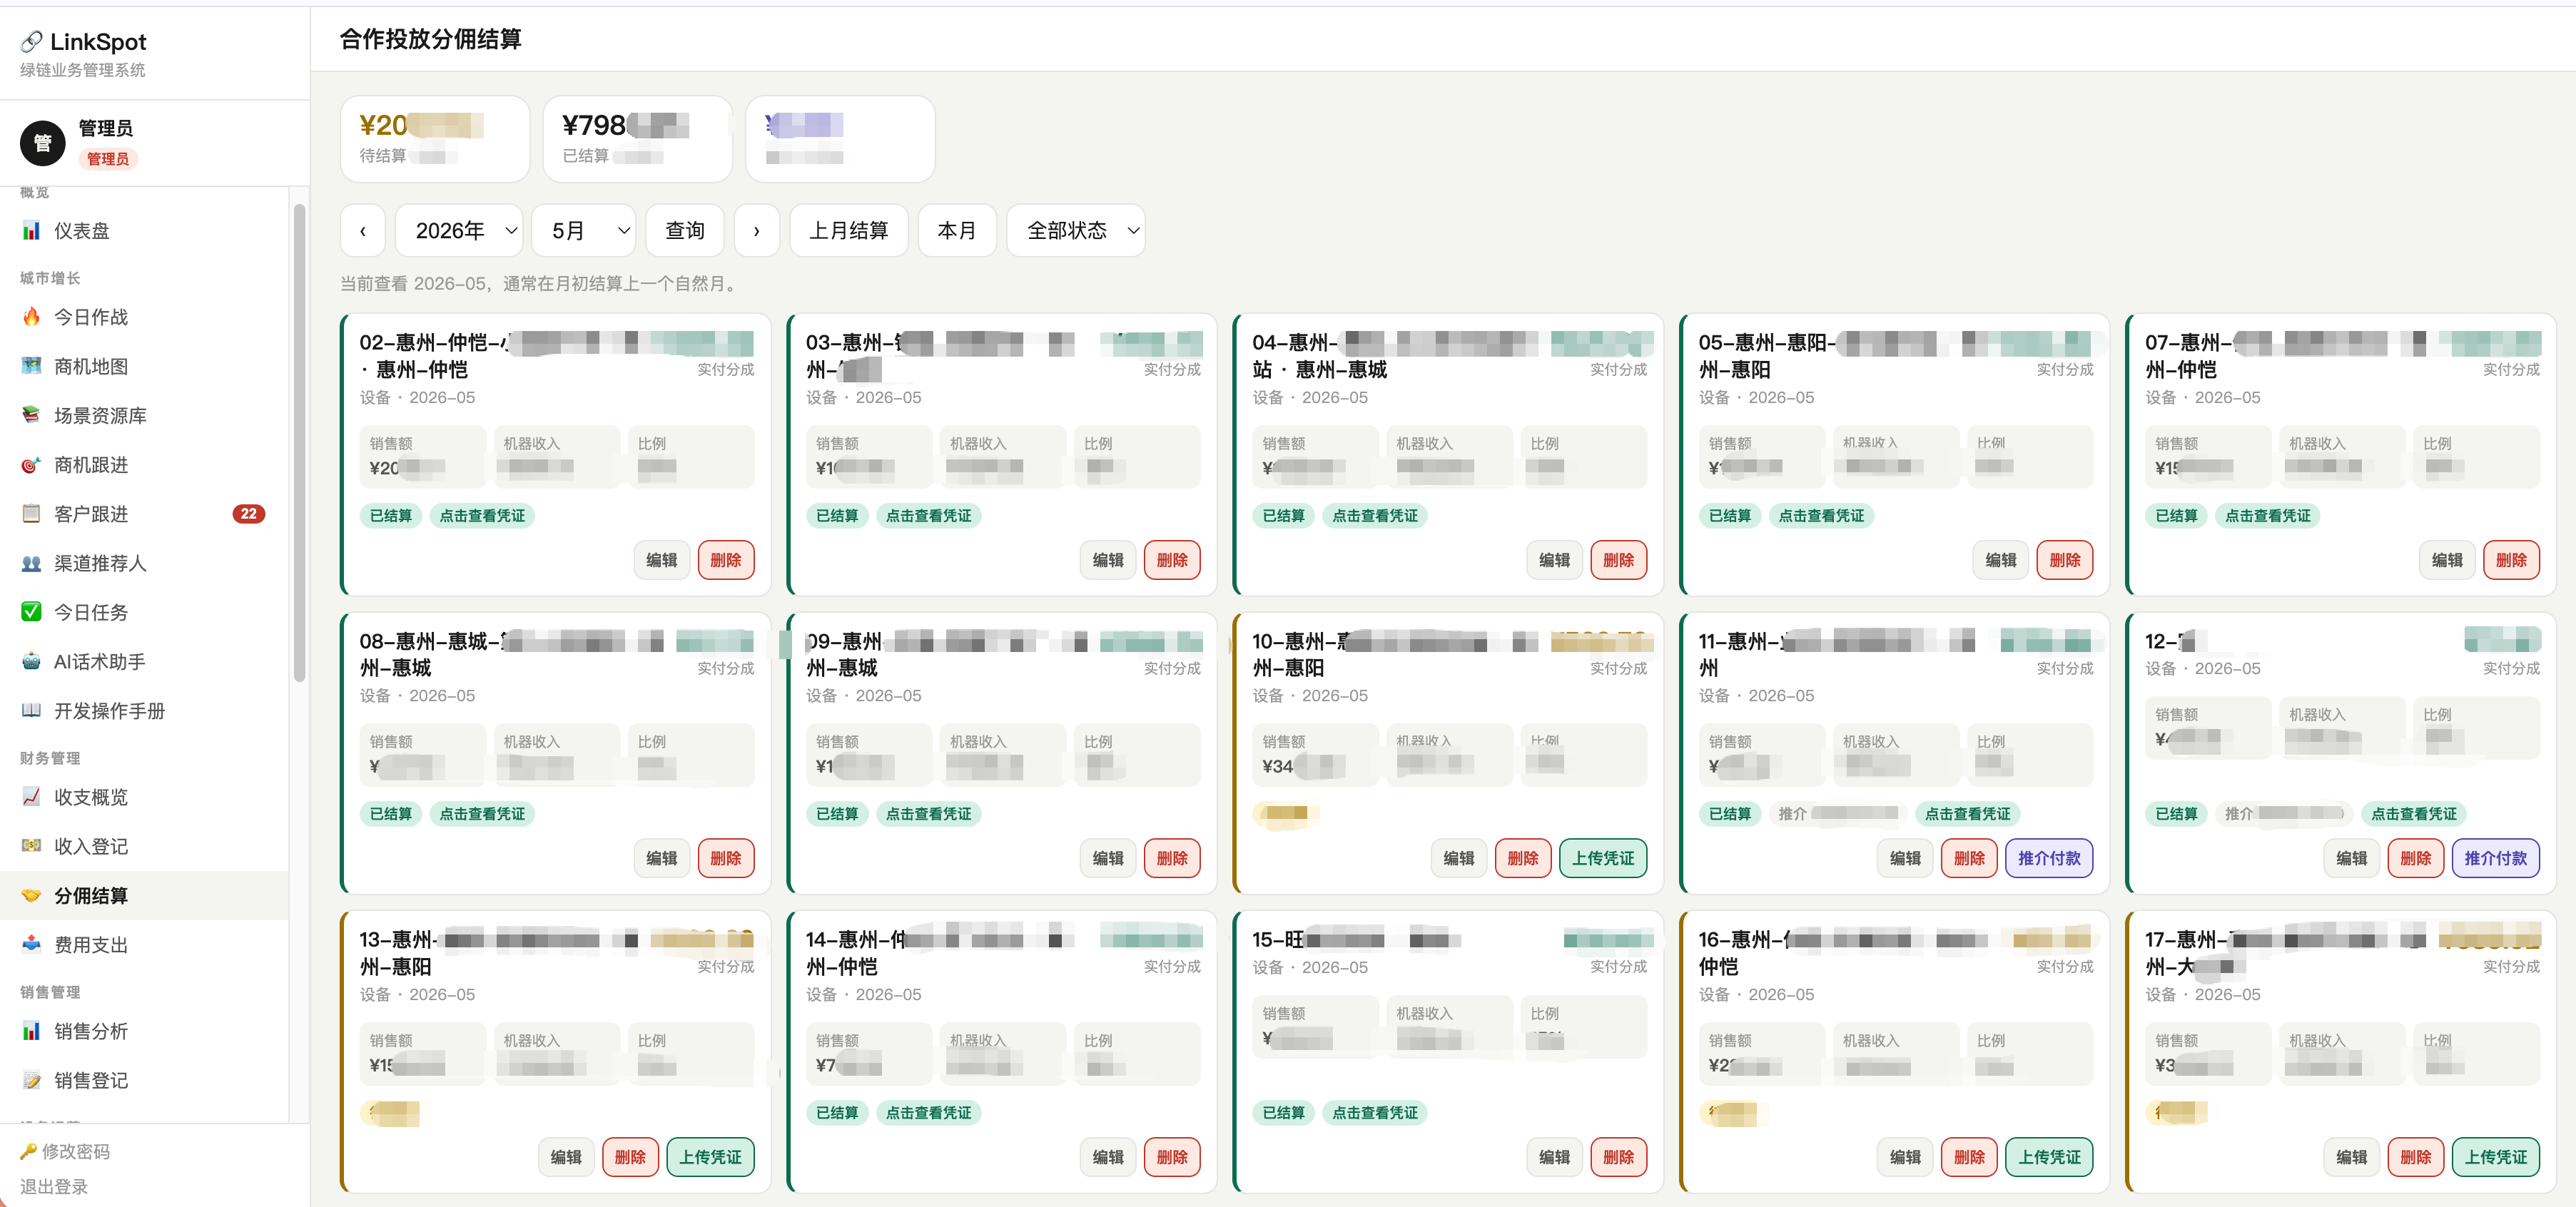Screen dimensions: 2576x1207
Task: Click the trend chart icon for 收支概览
Action: (31, 797)
